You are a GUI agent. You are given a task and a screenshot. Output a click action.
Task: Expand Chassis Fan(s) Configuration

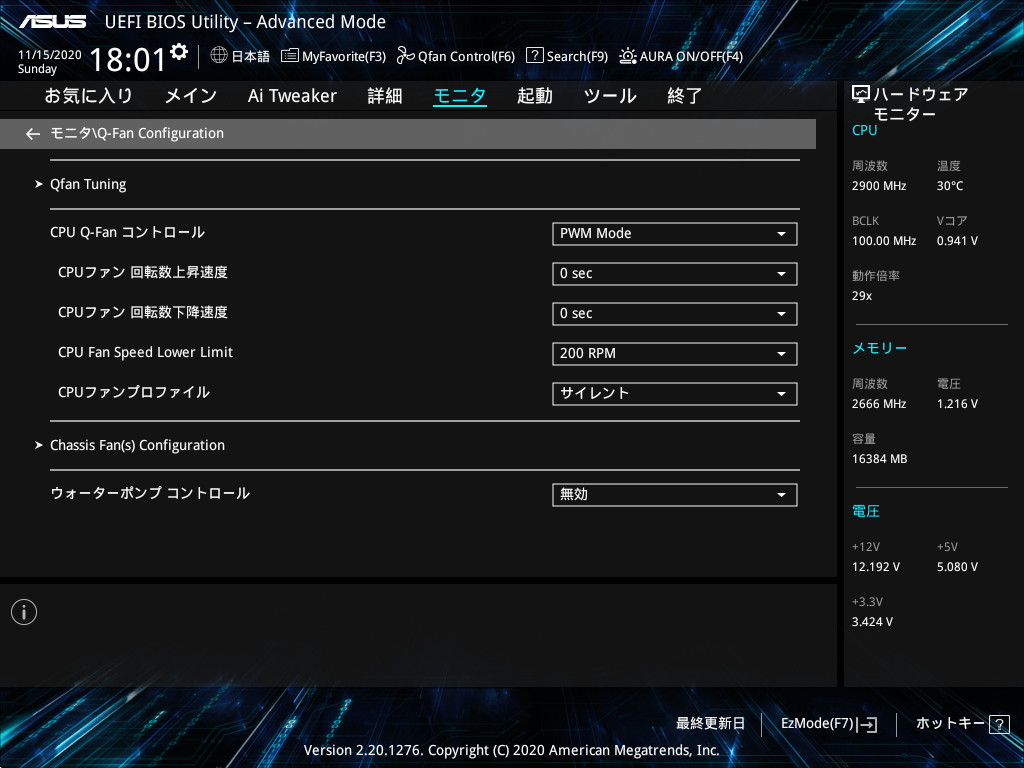point(137,445)
